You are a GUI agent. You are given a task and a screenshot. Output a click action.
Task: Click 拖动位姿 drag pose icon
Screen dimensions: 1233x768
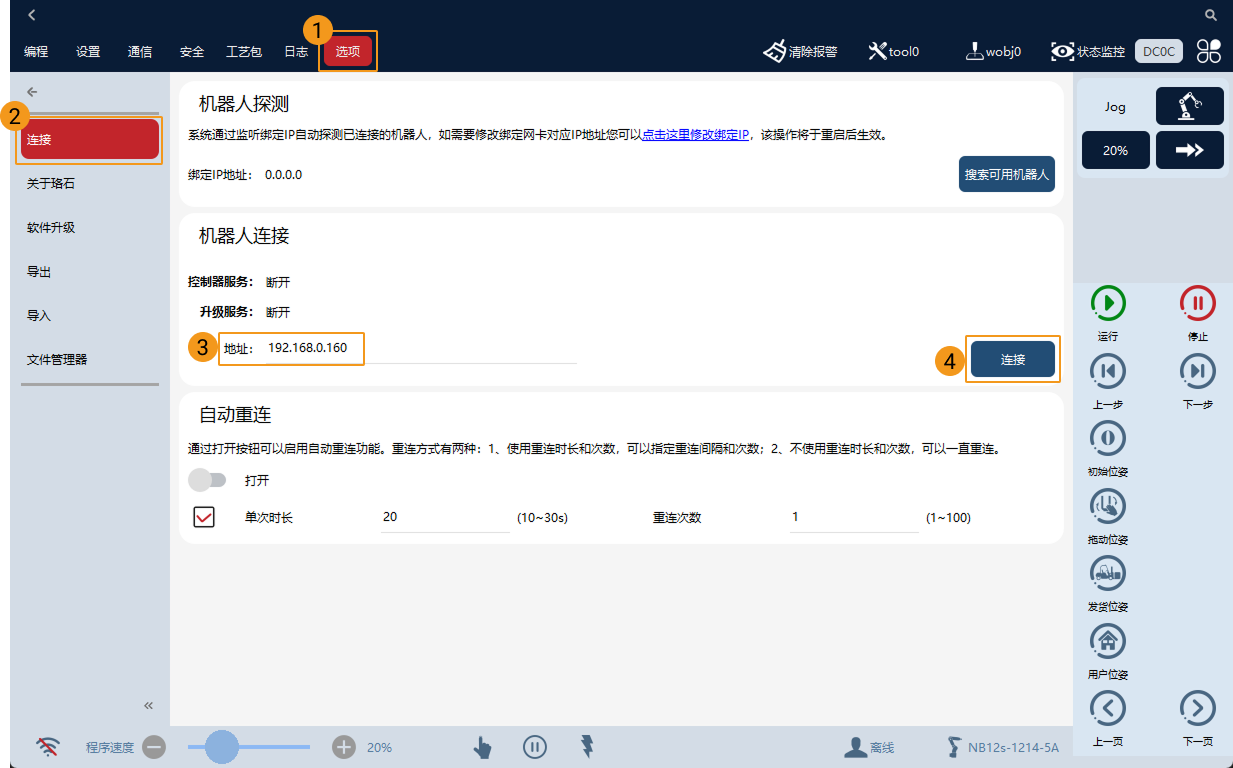coord(1108,506)
